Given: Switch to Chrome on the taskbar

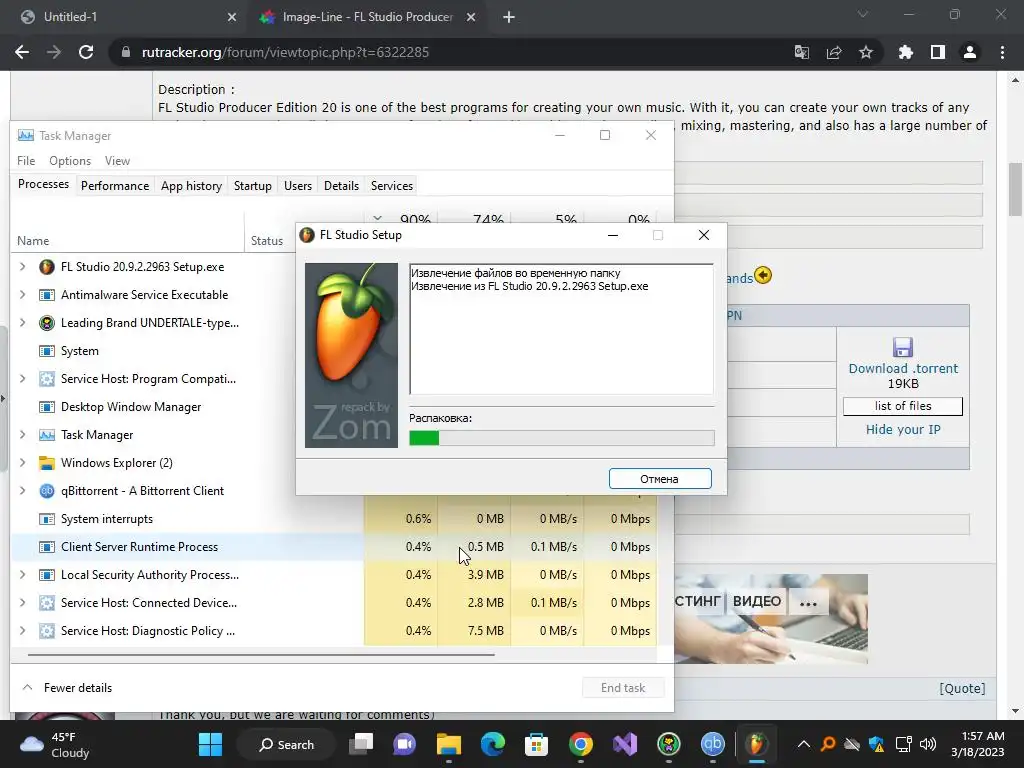Looking at the screenshot, I should [581, 744].
